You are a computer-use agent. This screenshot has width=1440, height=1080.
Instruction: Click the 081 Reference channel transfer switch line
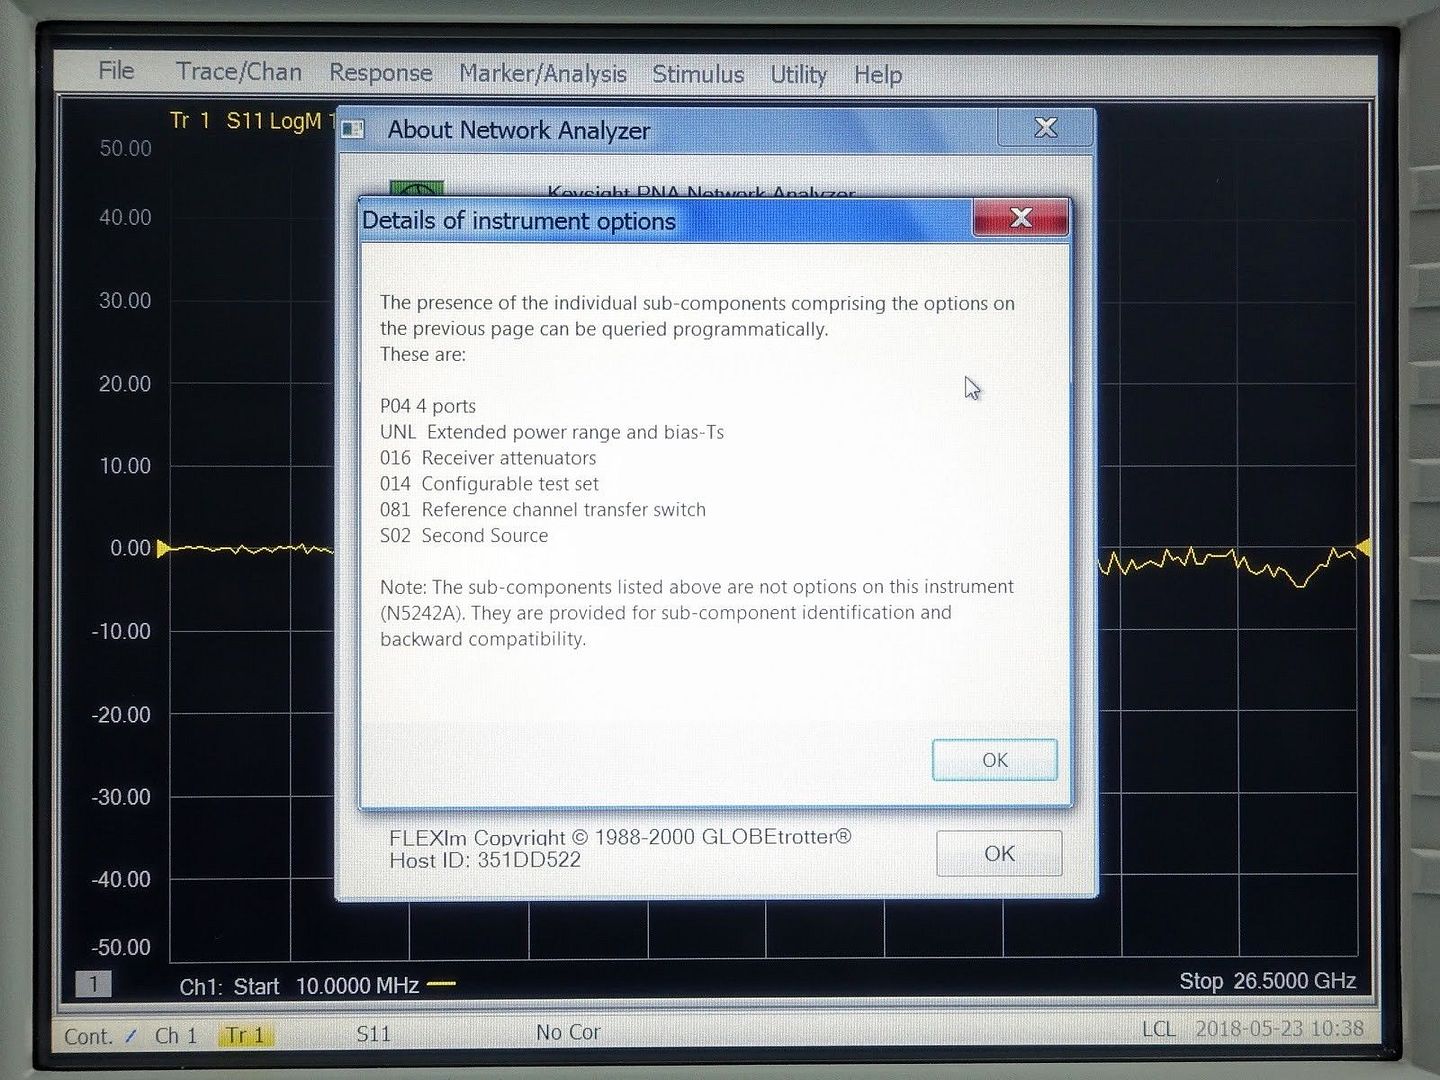pos(543,510)
